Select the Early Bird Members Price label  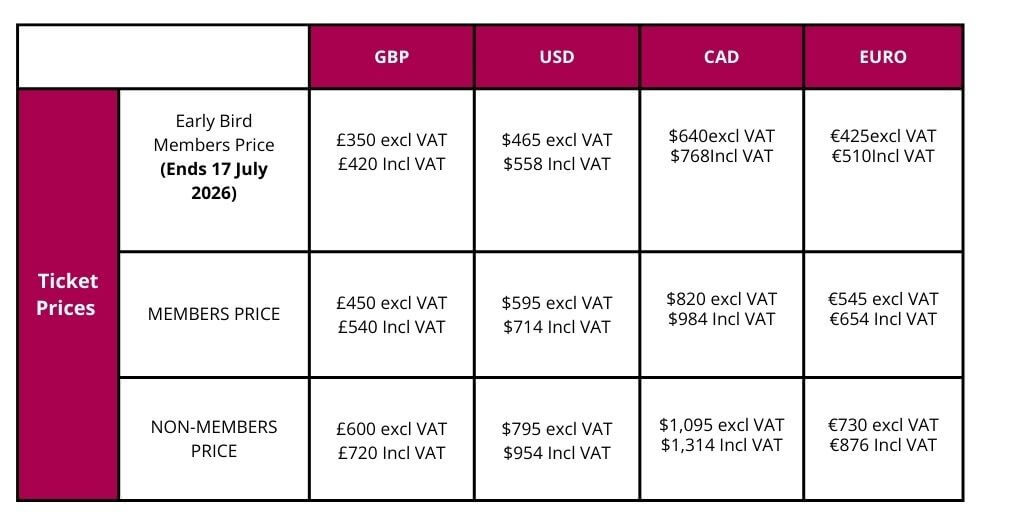pyautogui.click(x=214, y=157)
